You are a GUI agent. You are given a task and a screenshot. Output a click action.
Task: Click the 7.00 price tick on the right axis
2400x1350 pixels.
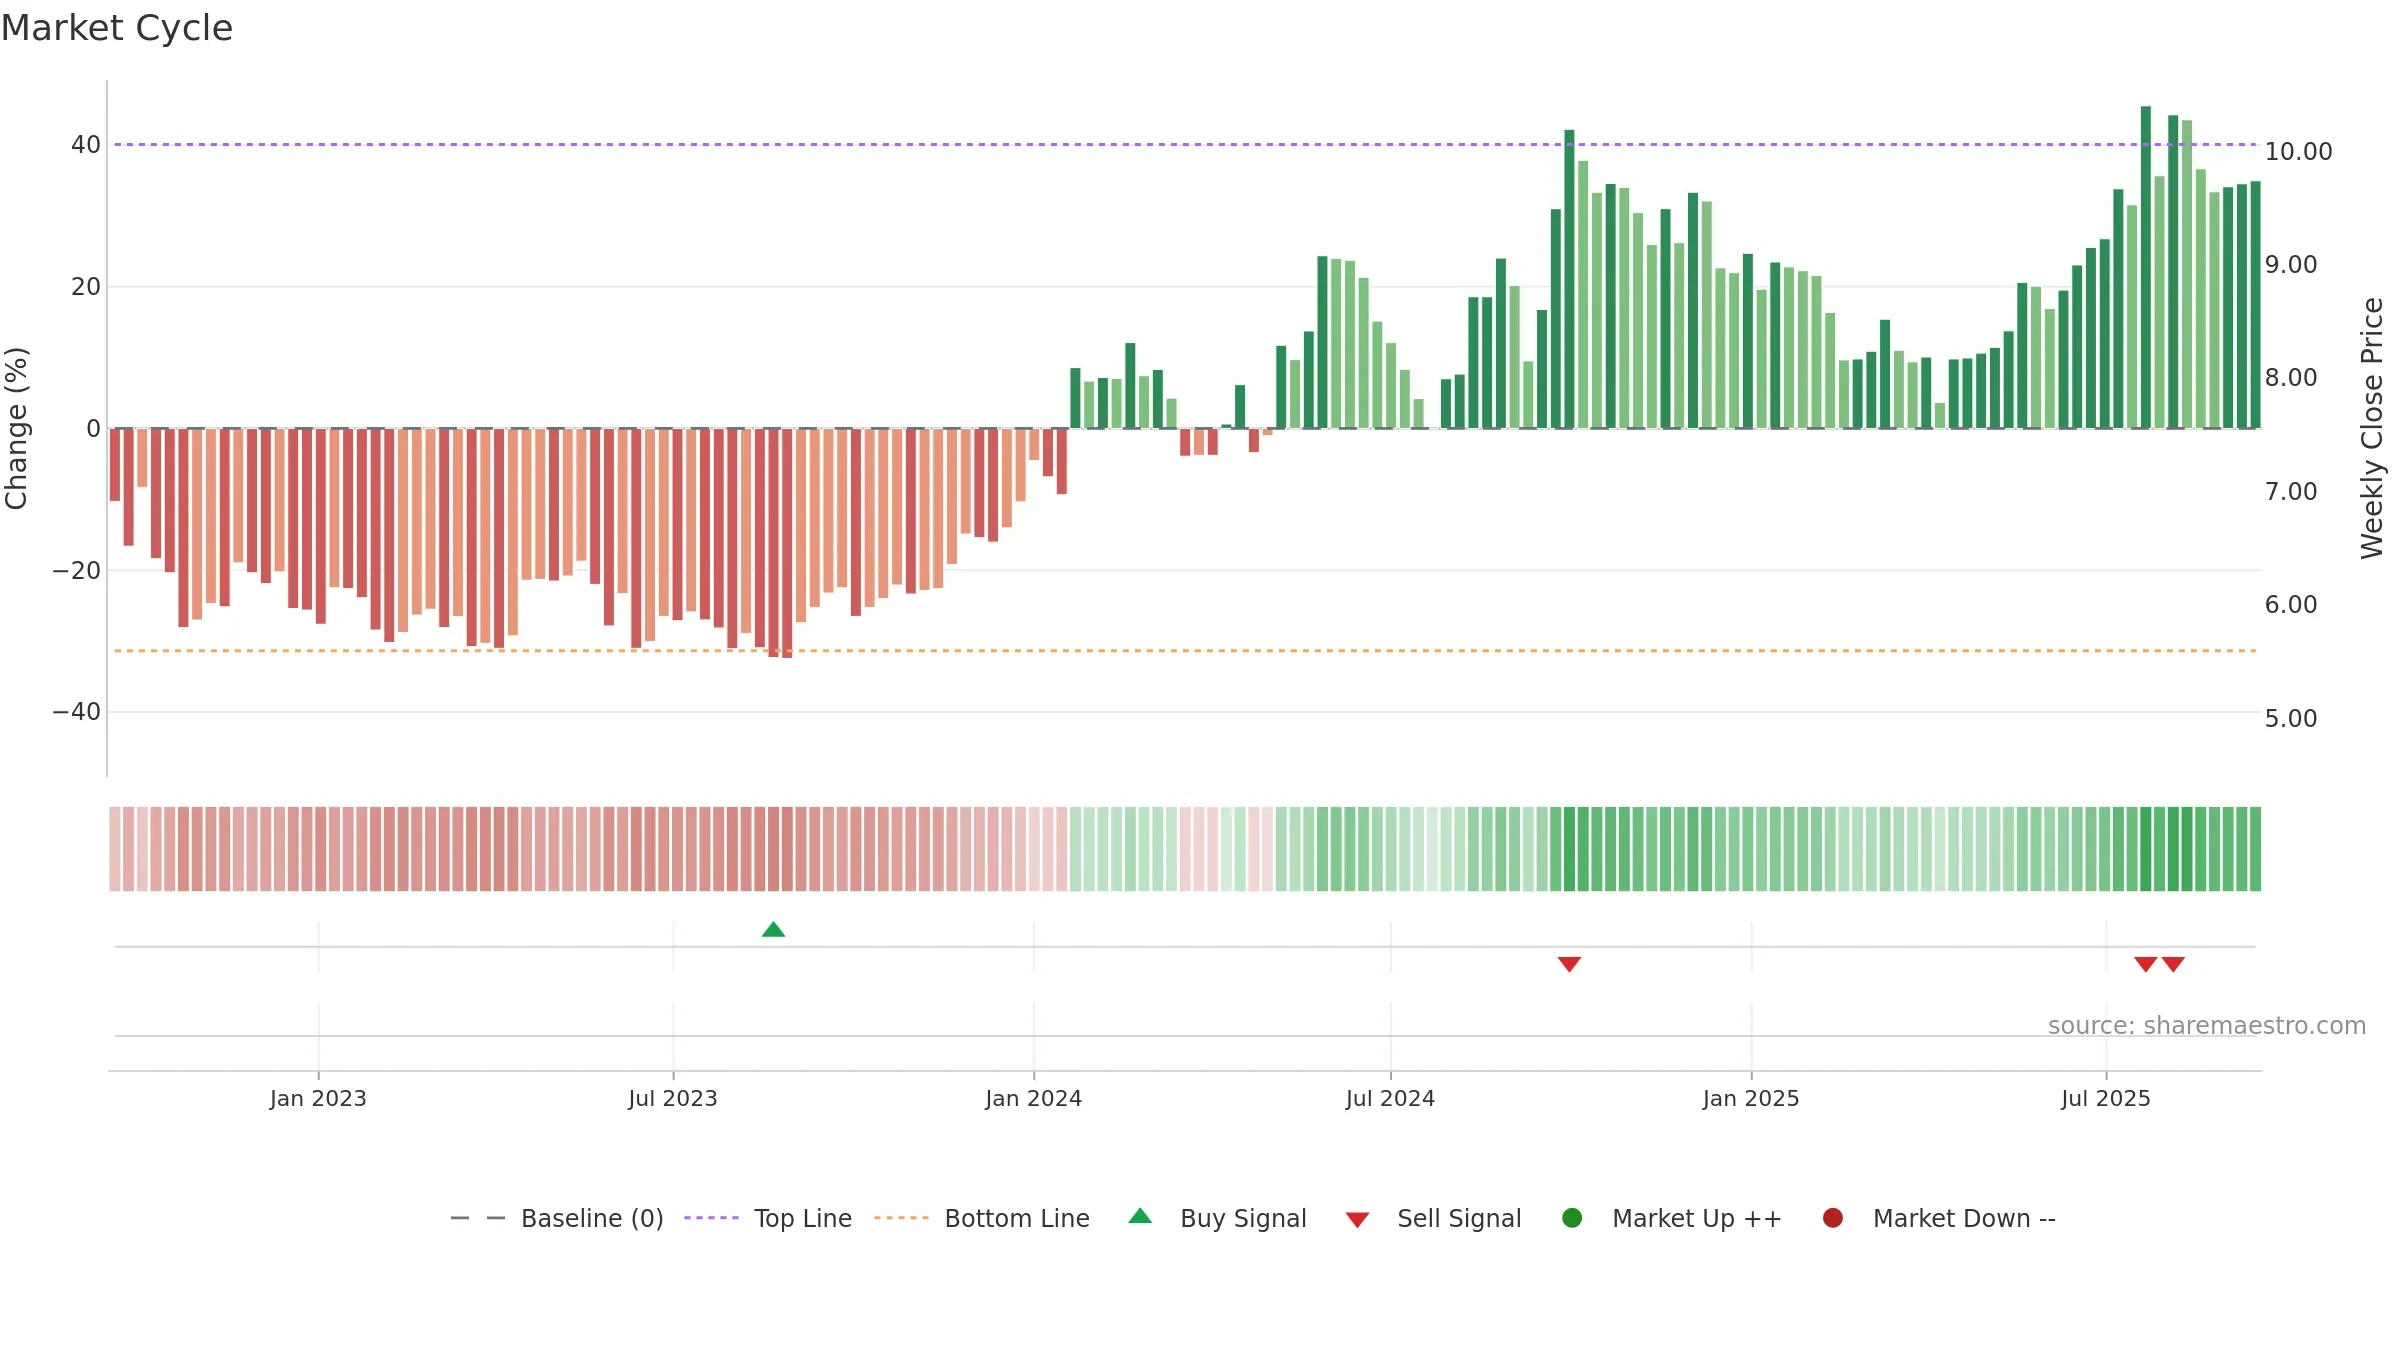(x=2291, y=492)
